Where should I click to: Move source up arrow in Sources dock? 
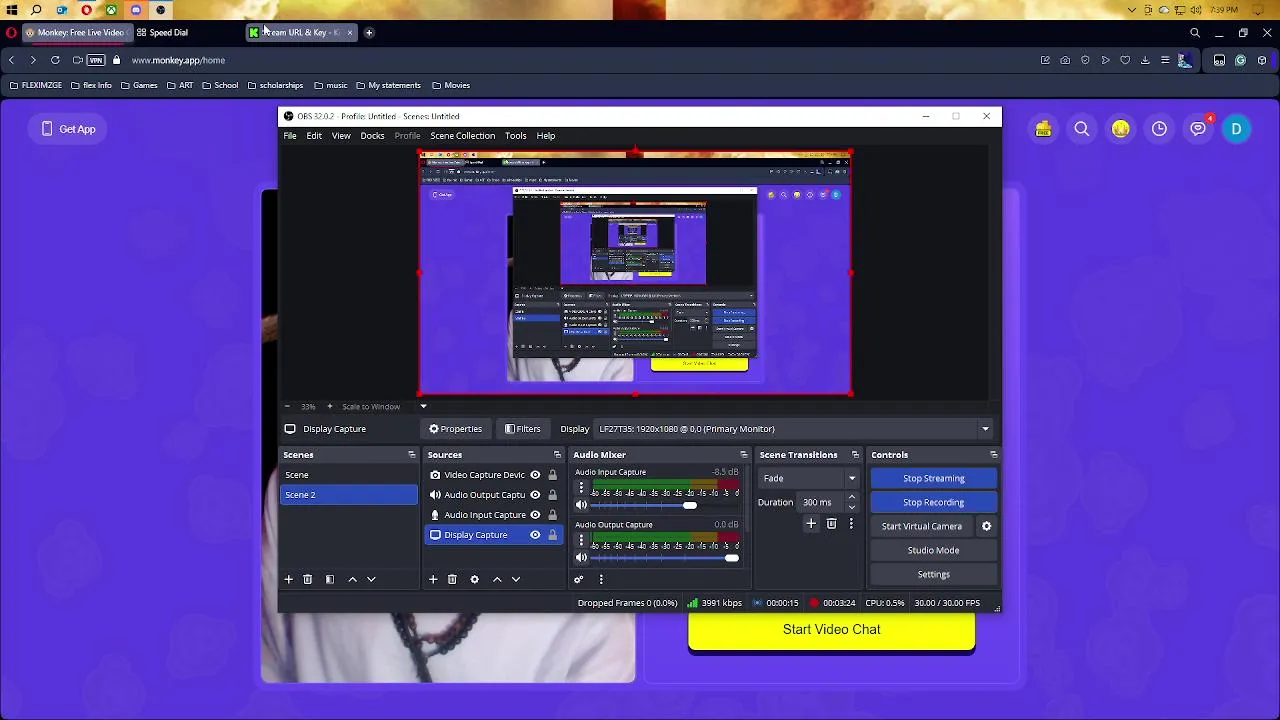497,579
